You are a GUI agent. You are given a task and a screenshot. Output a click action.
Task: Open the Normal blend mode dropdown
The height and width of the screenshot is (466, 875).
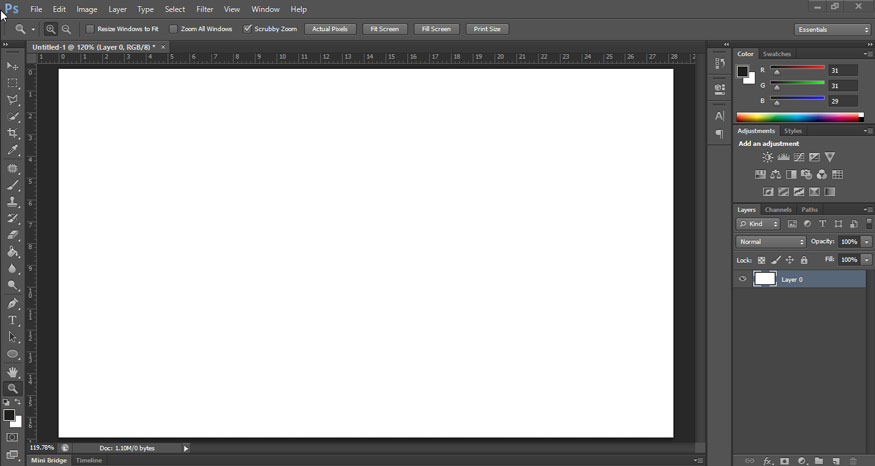771,242
